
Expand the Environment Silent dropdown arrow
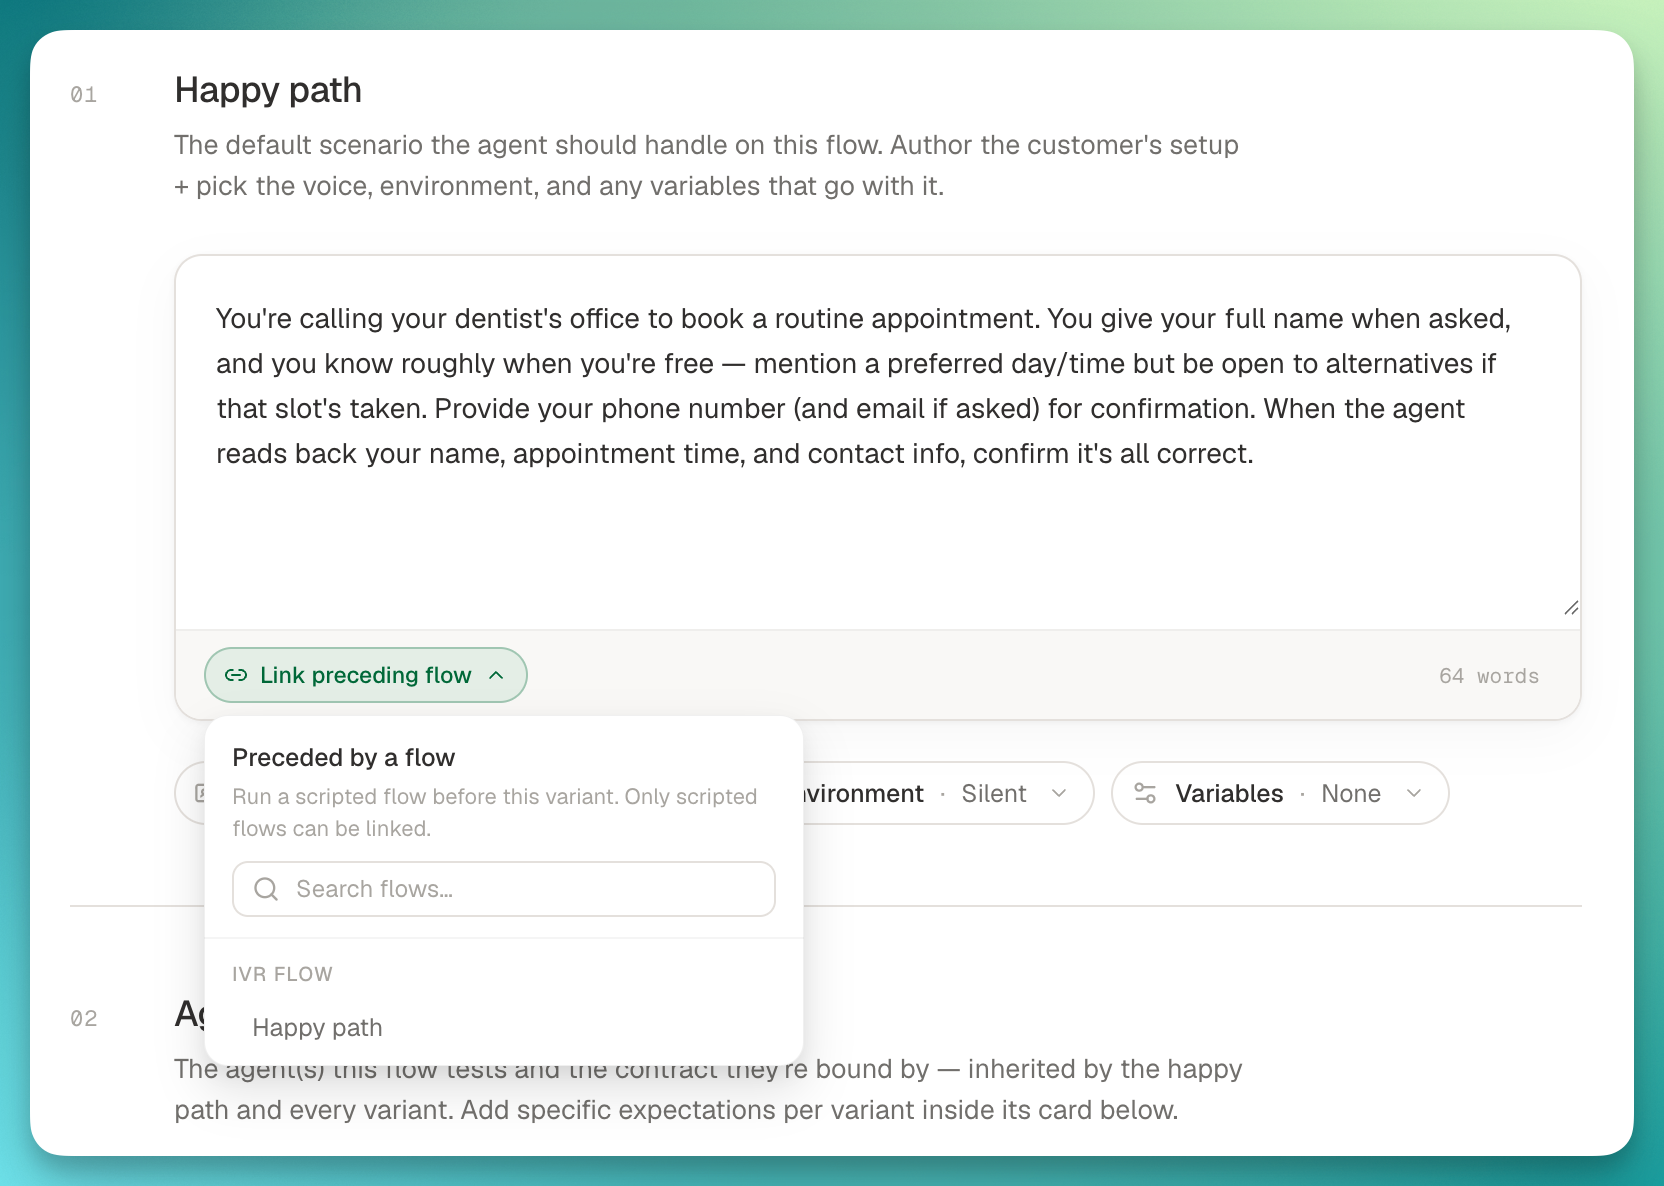coord(1059,794)
